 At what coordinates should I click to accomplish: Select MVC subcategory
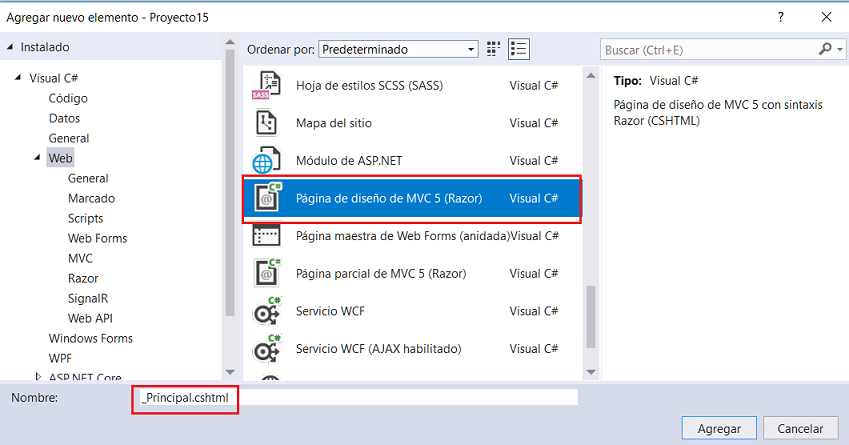point(80,258)
